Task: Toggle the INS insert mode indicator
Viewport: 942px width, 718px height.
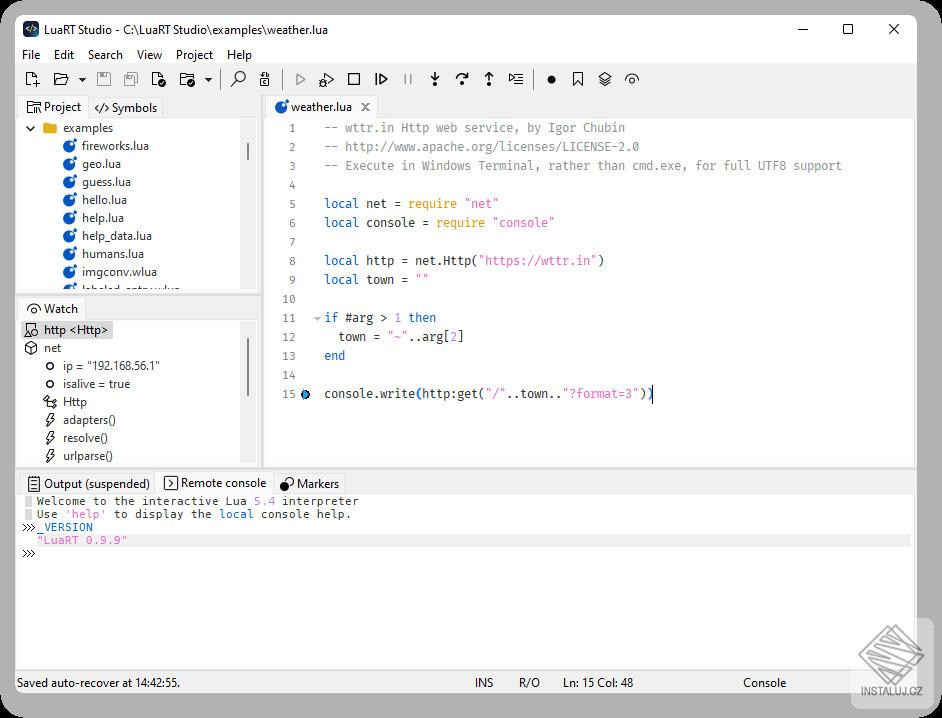Action: point(484,682)
